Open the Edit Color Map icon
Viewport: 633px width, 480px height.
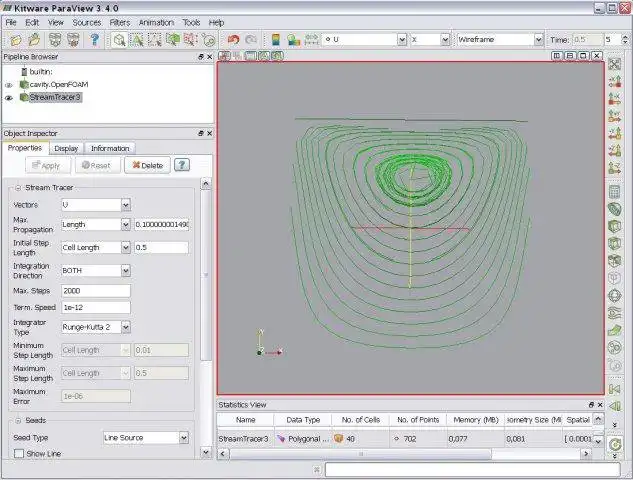point(293,40)
